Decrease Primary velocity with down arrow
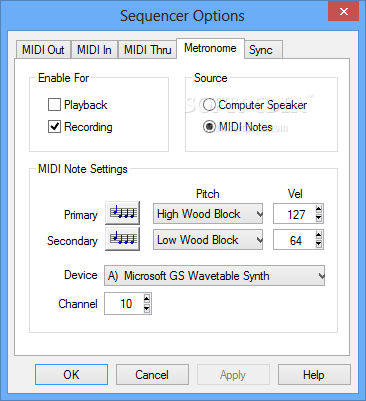The height and width of the screenshot is (401, 366). pyautogui.click(x=319, y=218)
